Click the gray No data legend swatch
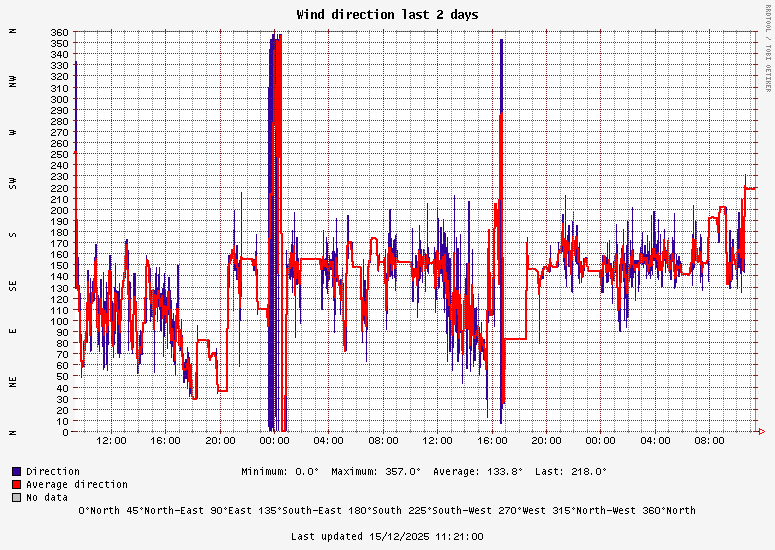The width and height of the screenshot is (775, 550). click(16, 497)
